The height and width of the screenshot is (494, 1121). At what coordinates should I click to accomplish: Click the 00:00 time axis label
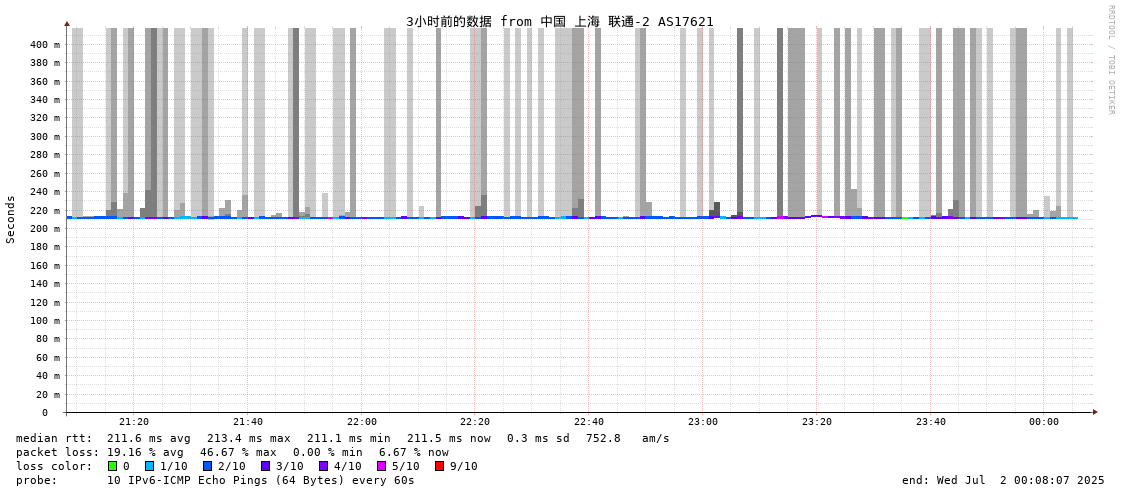point(1044,422)
